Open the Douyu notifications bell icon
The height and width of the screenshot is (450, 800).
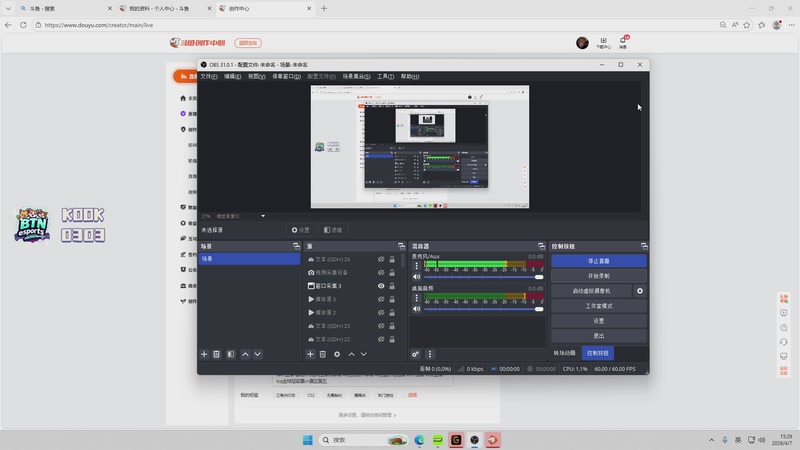coord(623,42)
